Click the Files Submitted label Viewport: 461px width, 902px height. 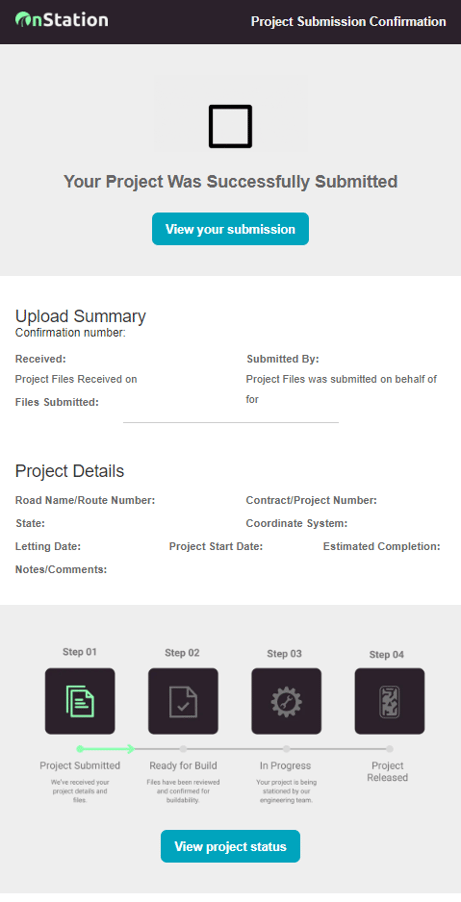pyautogui.click(x=57, y=402)
